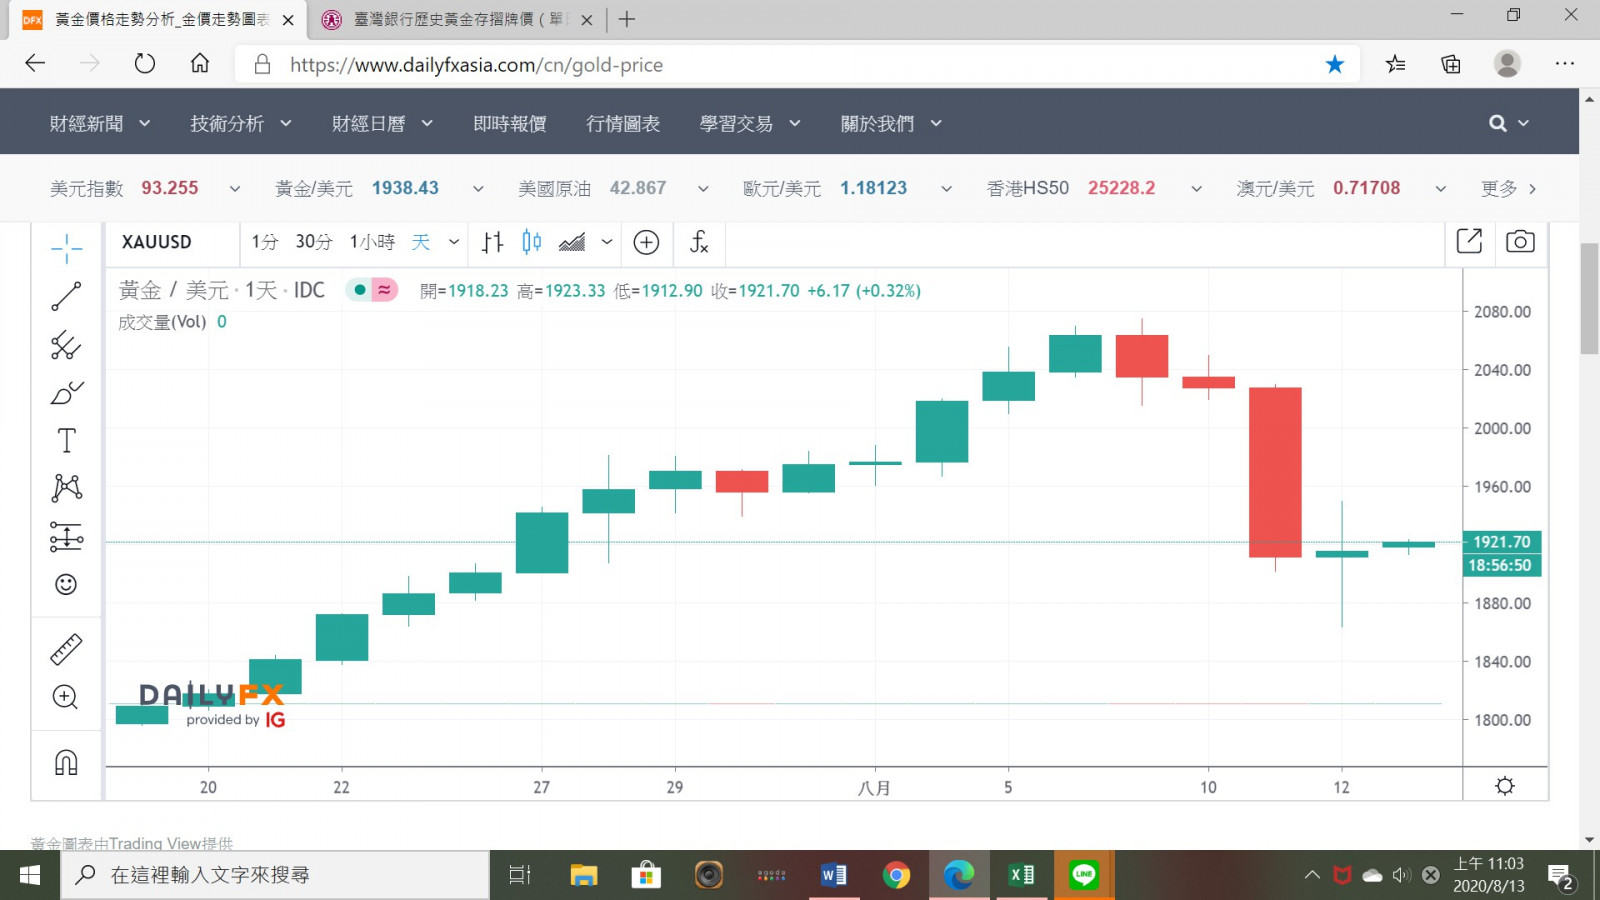Open browser Collections
This screenshot has height=900, width=1600.
pos(1451,64)
